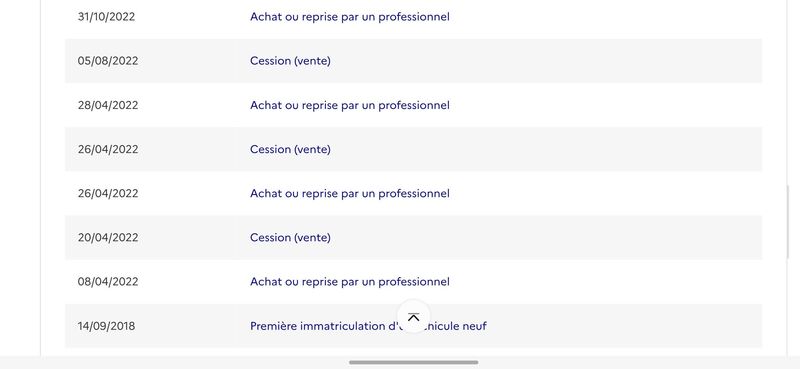The width and height of the screenshot is (800, 369).
Task: Open Achat ou reprise entry dated 26/04/2022
Action: (x=349, y=193)
